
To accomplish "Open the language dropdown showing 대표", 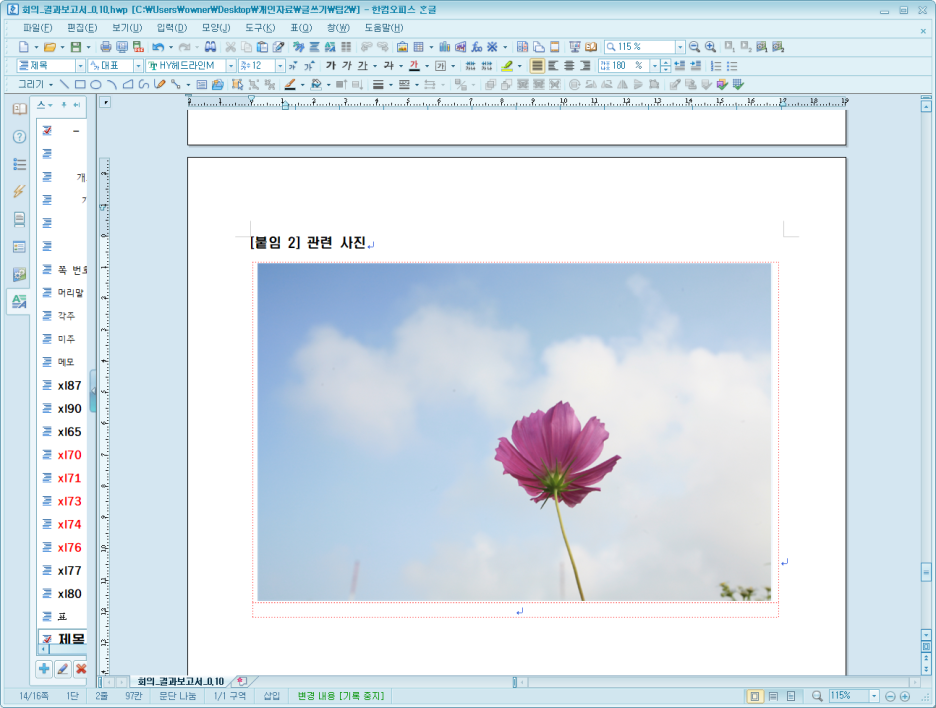I will pyautogui.click(x=138, y=66).
